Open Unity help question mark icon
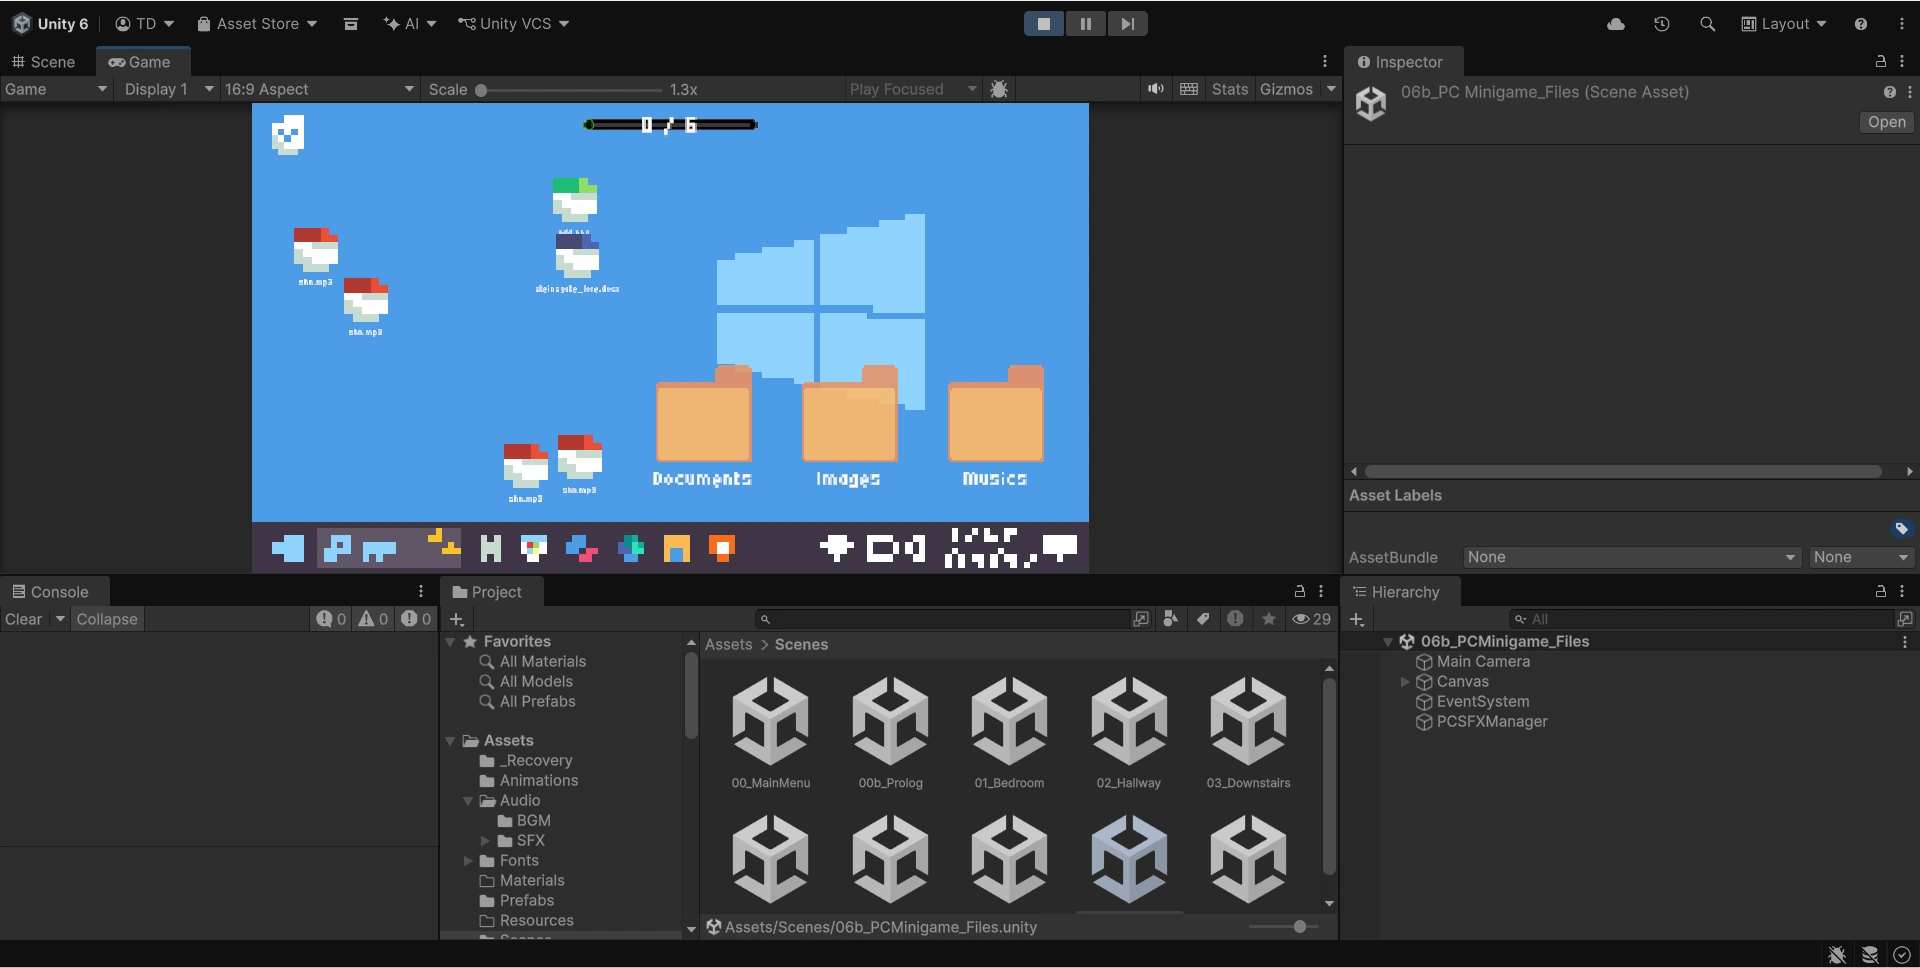Screen dimensions: 1920x968 click(x=1861, y=24)
